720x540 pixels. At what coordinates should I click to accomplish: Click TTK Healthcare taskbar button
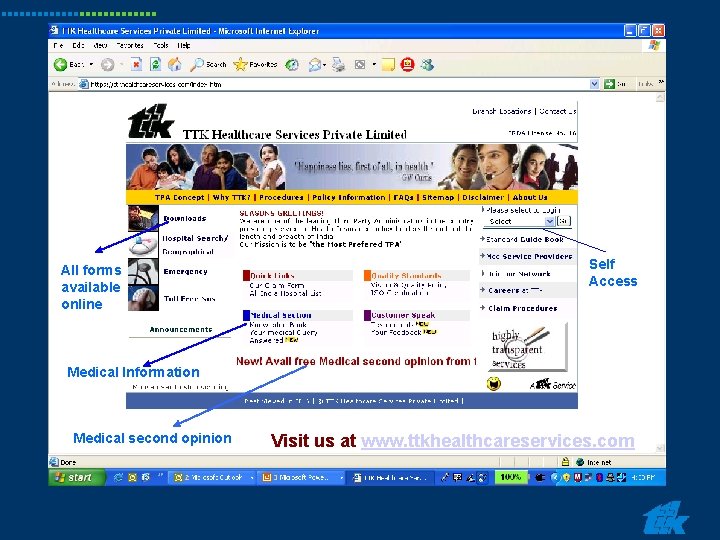click(x=390, y=478)
